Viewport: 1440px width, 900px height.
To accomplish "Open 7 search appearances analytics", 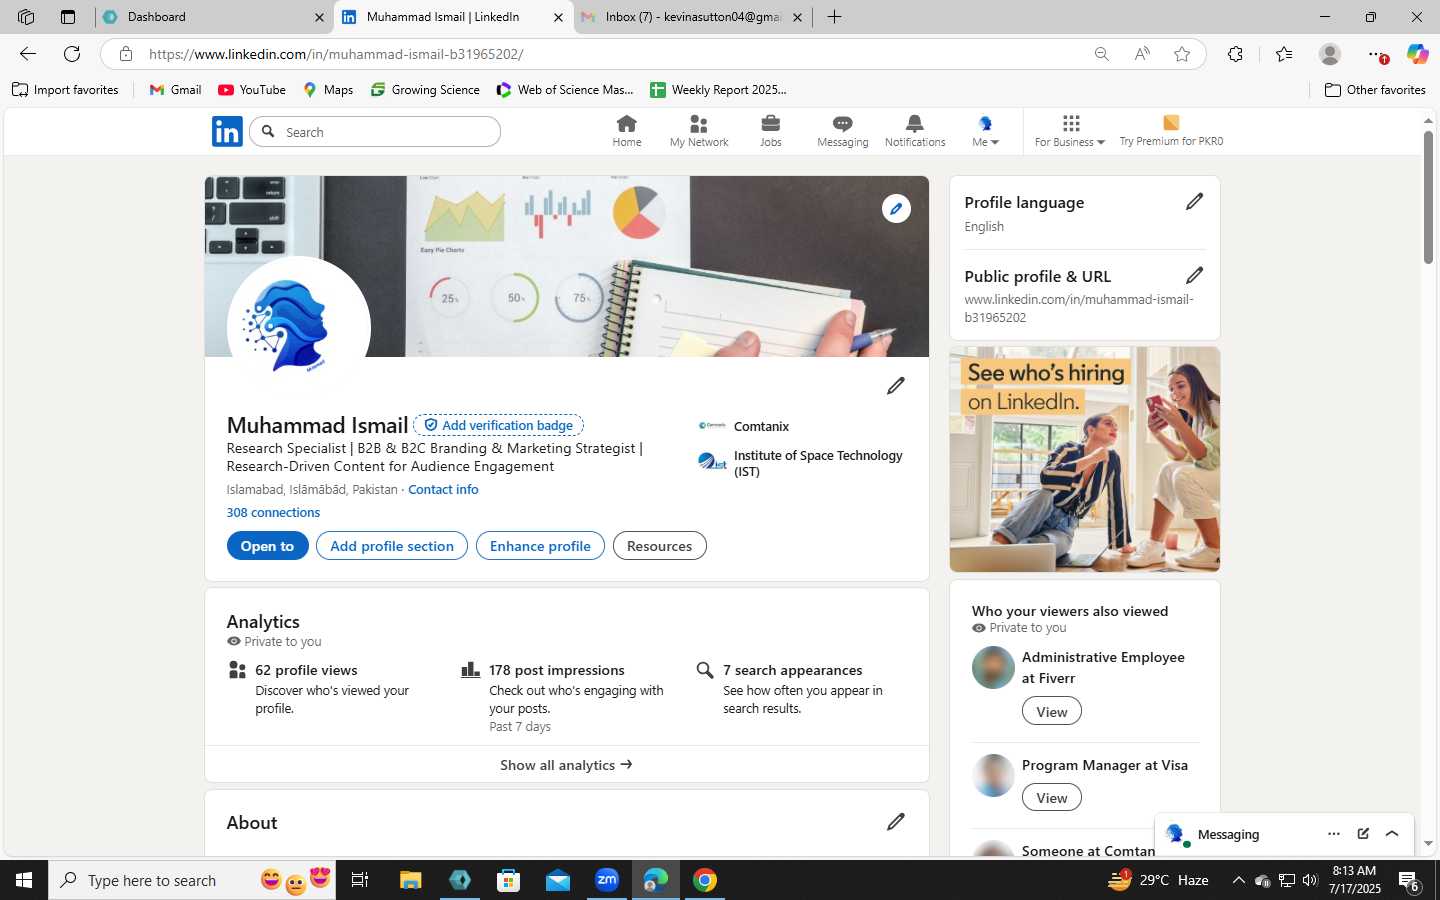I will pyautogui.click(x=793, y=670).
